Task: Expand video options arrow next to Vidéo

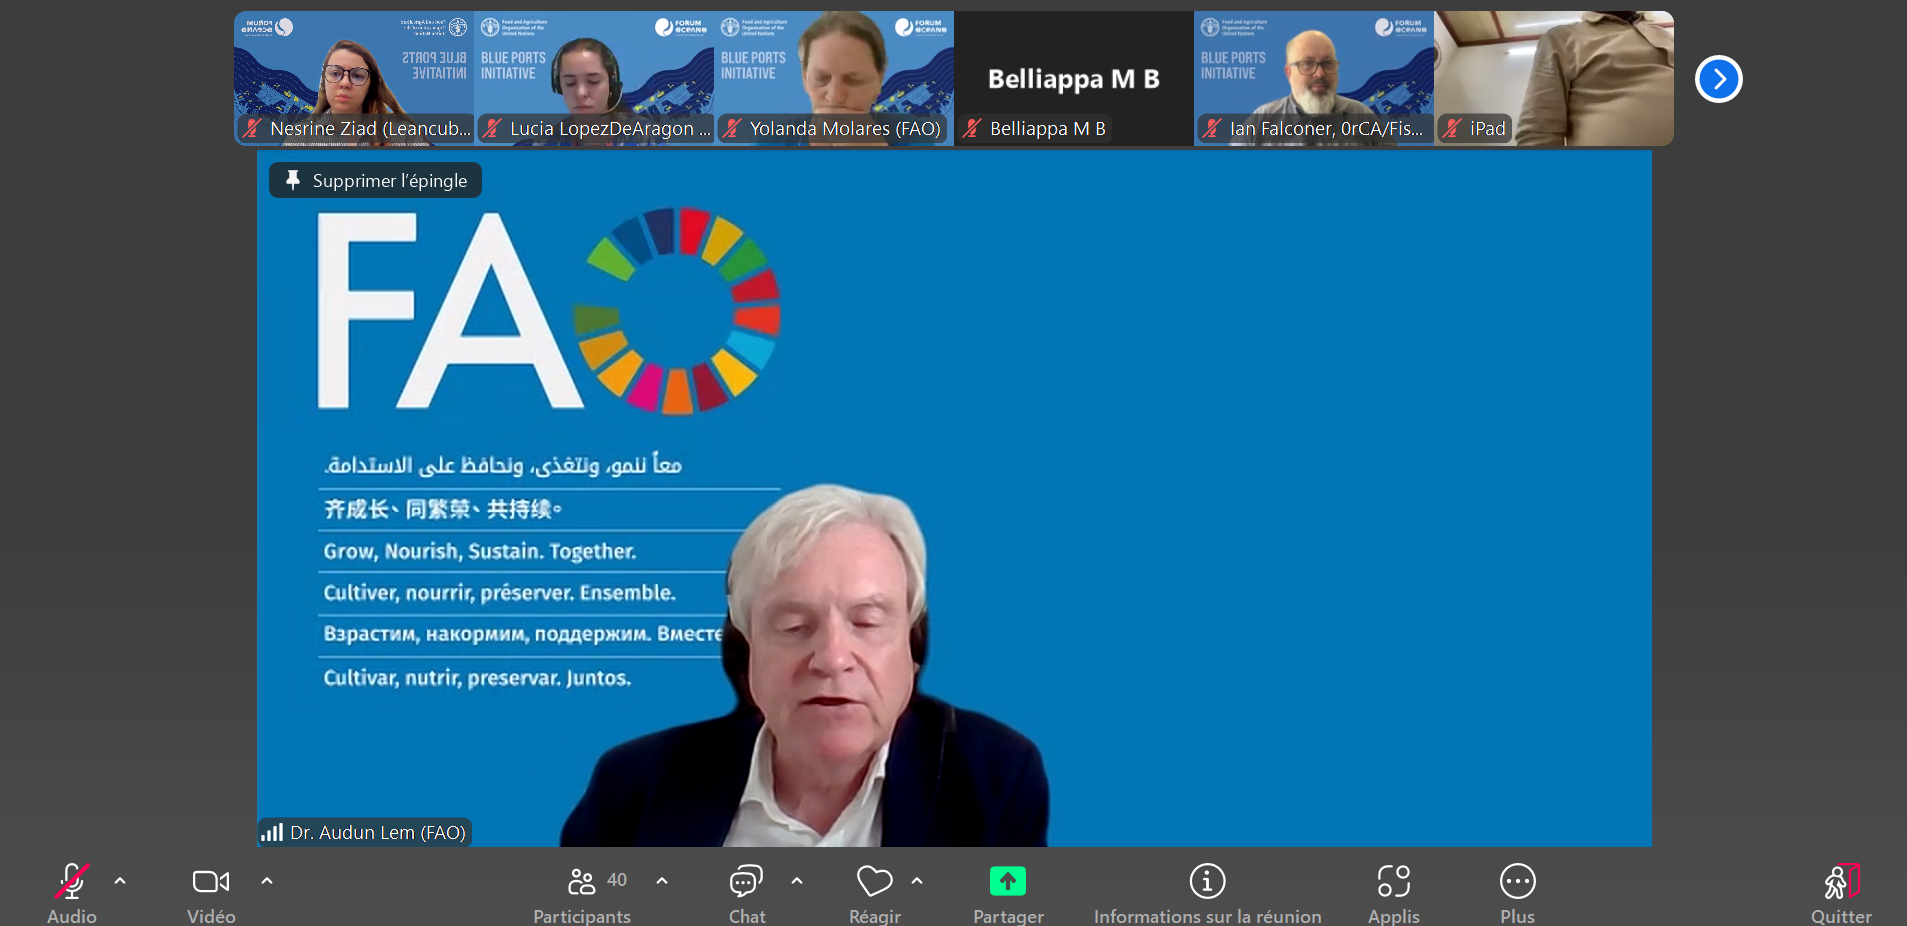Action: [267, 881]
